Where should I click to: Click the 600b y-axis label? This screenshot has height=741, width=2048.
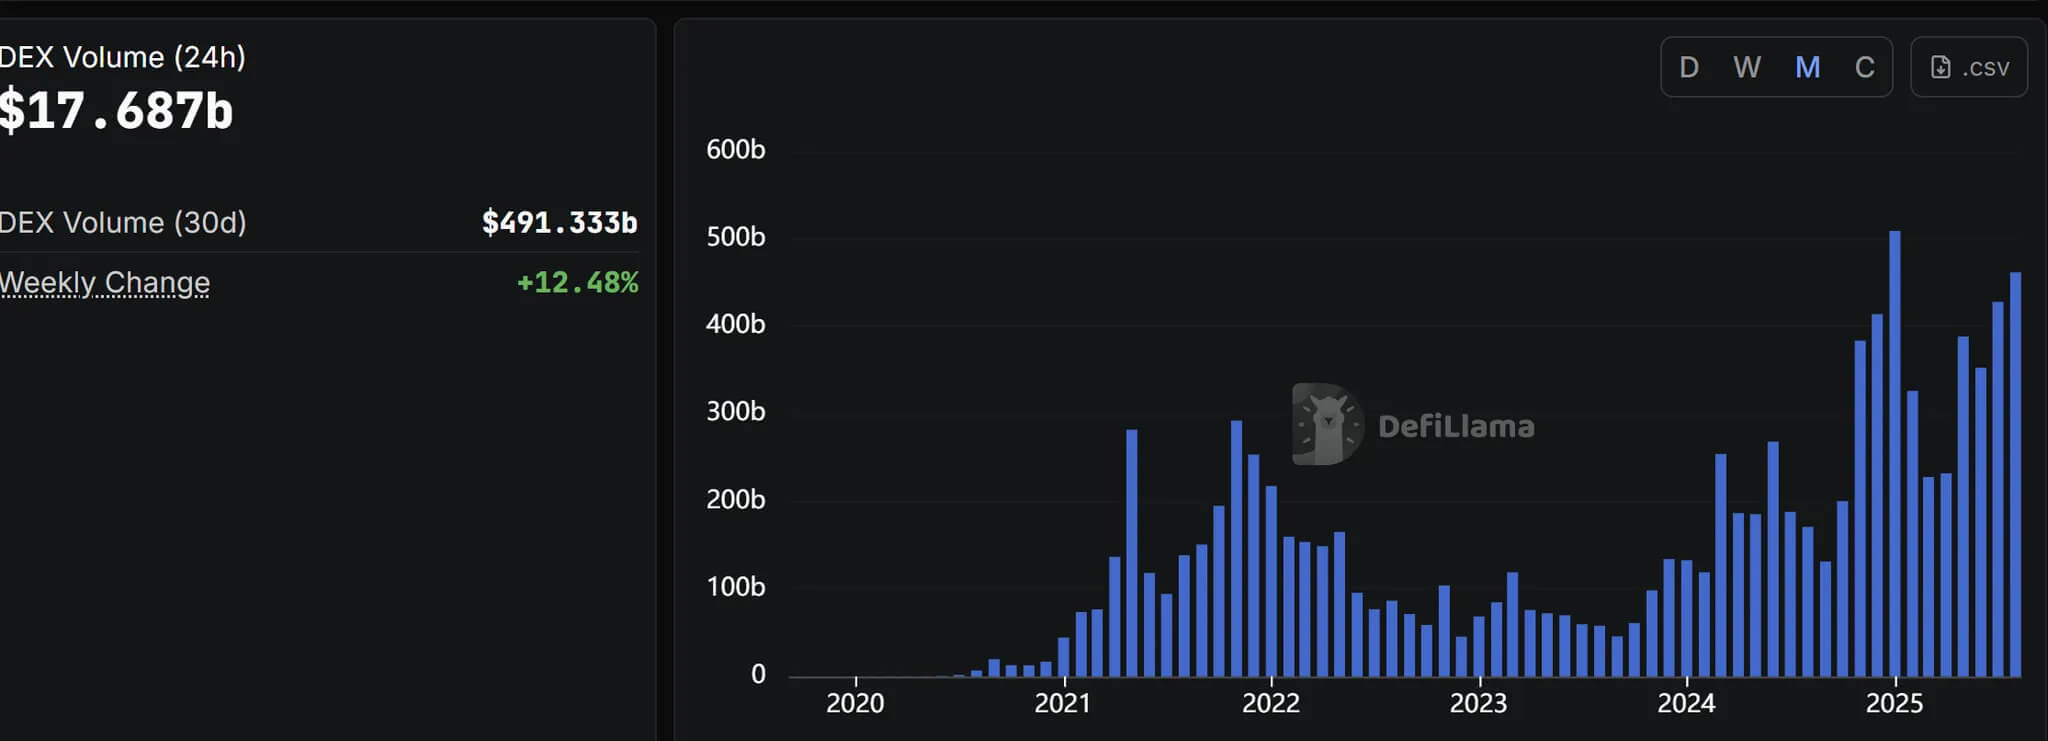click(735, 149)
